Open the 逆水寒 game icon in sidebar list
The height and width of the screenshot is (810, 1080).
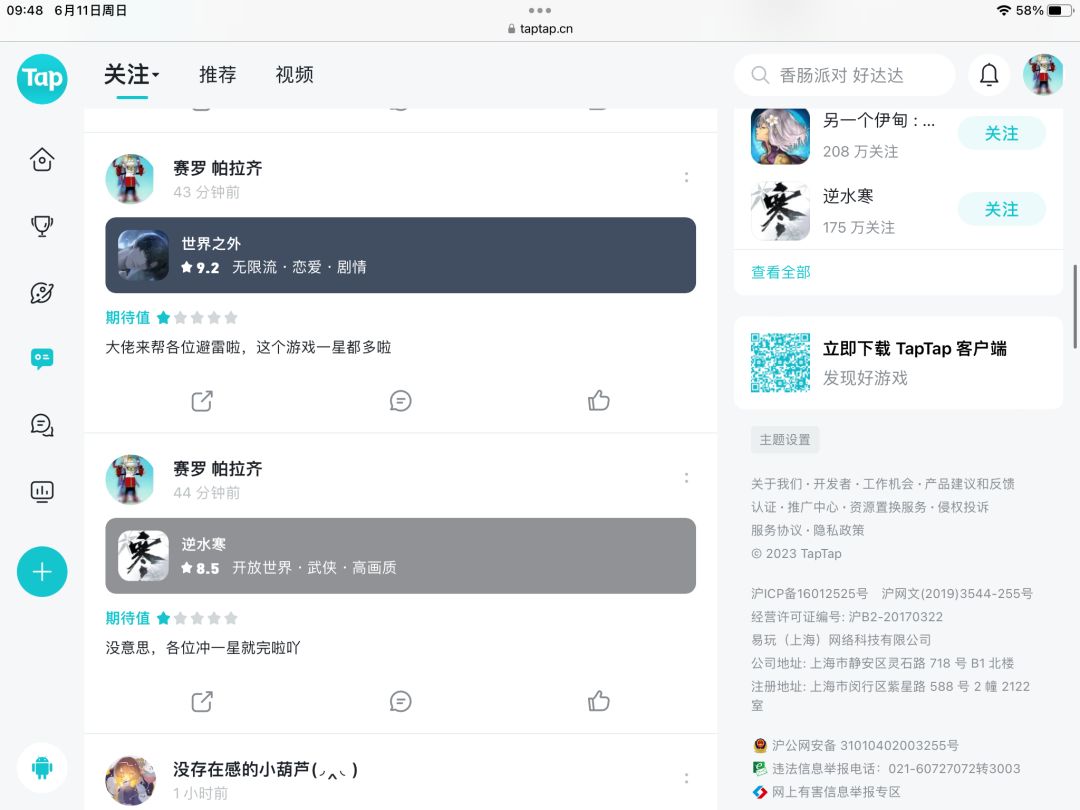tap(780, 211)
